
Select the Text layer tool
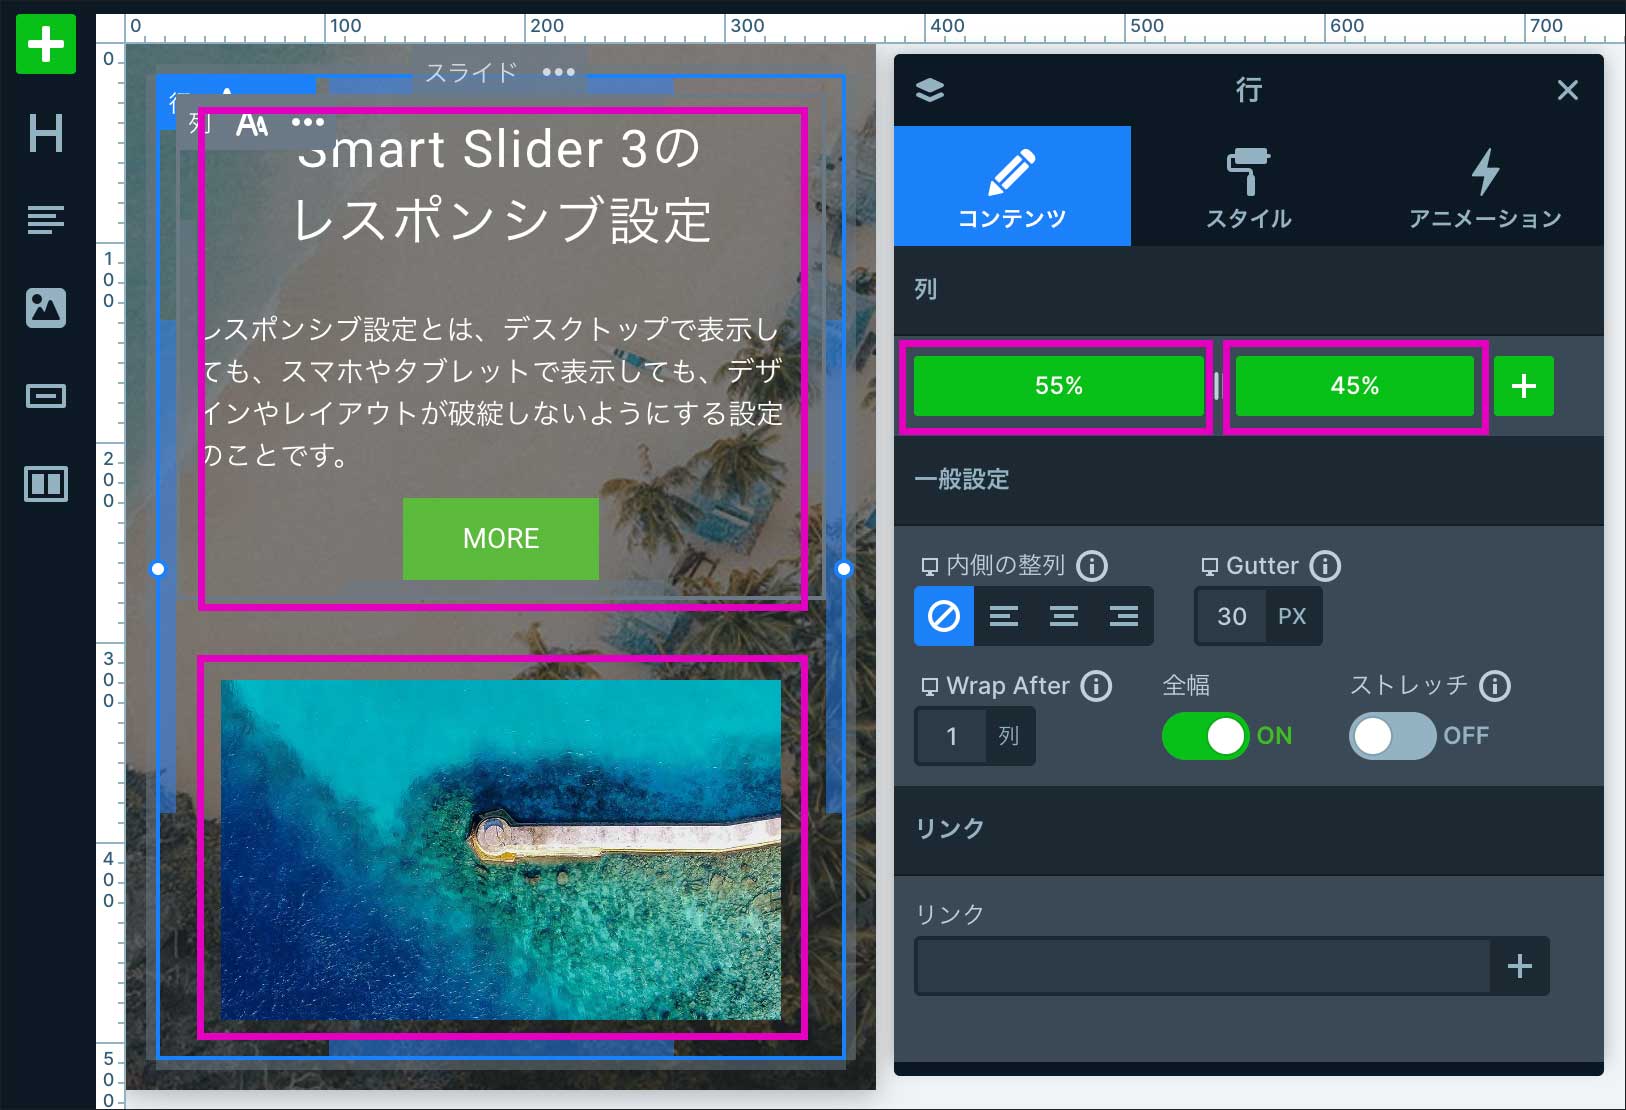tap(46, 219)
